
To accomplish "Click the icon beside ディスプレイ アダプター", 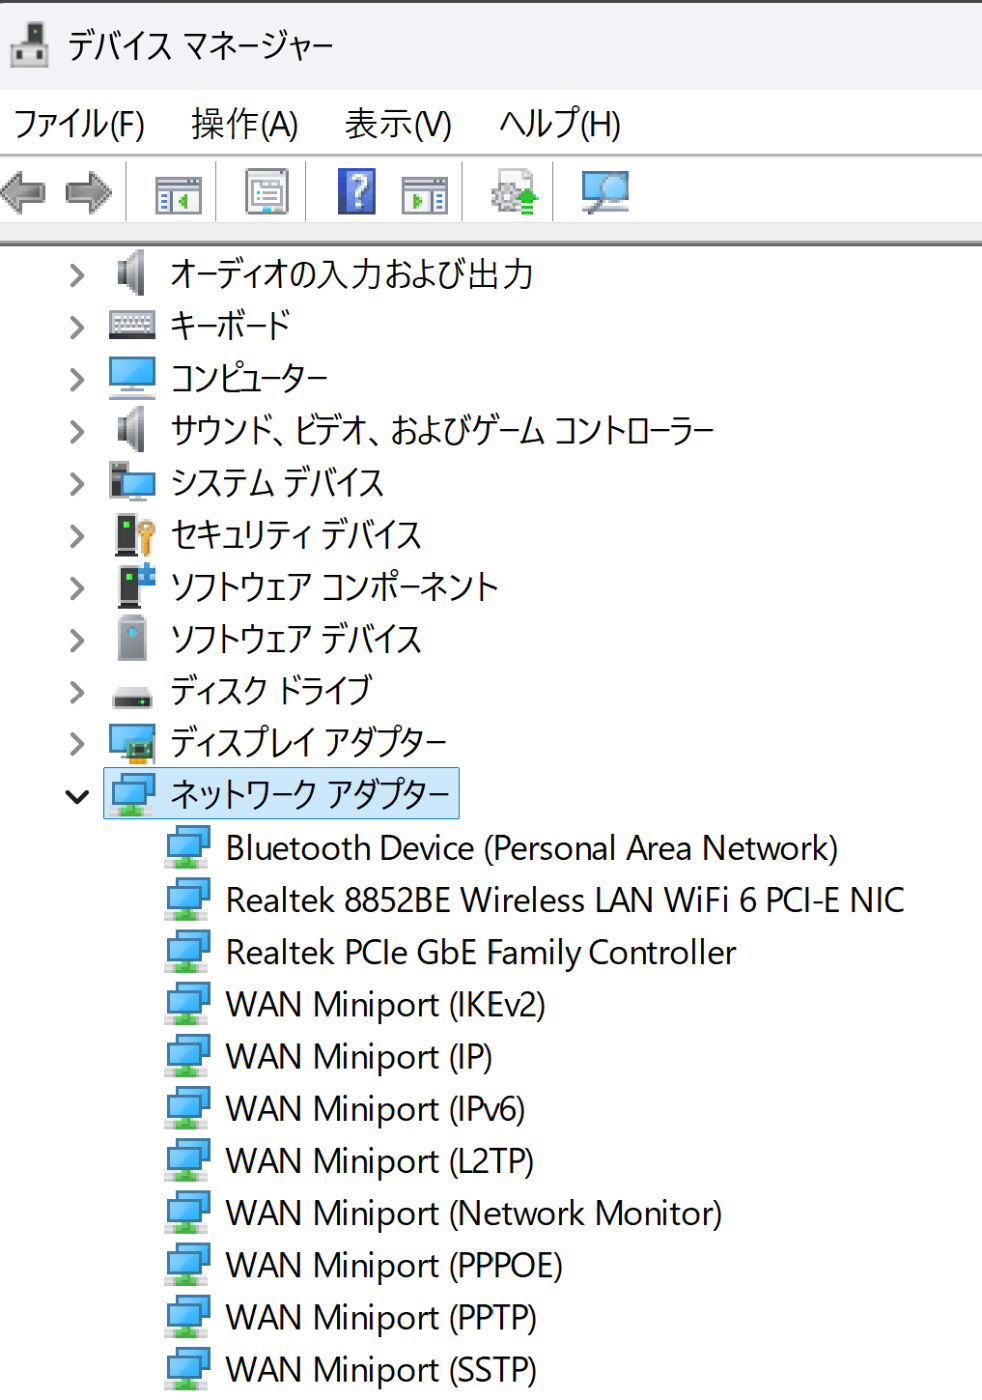I will pyautogui.click(x=132, y=743).
